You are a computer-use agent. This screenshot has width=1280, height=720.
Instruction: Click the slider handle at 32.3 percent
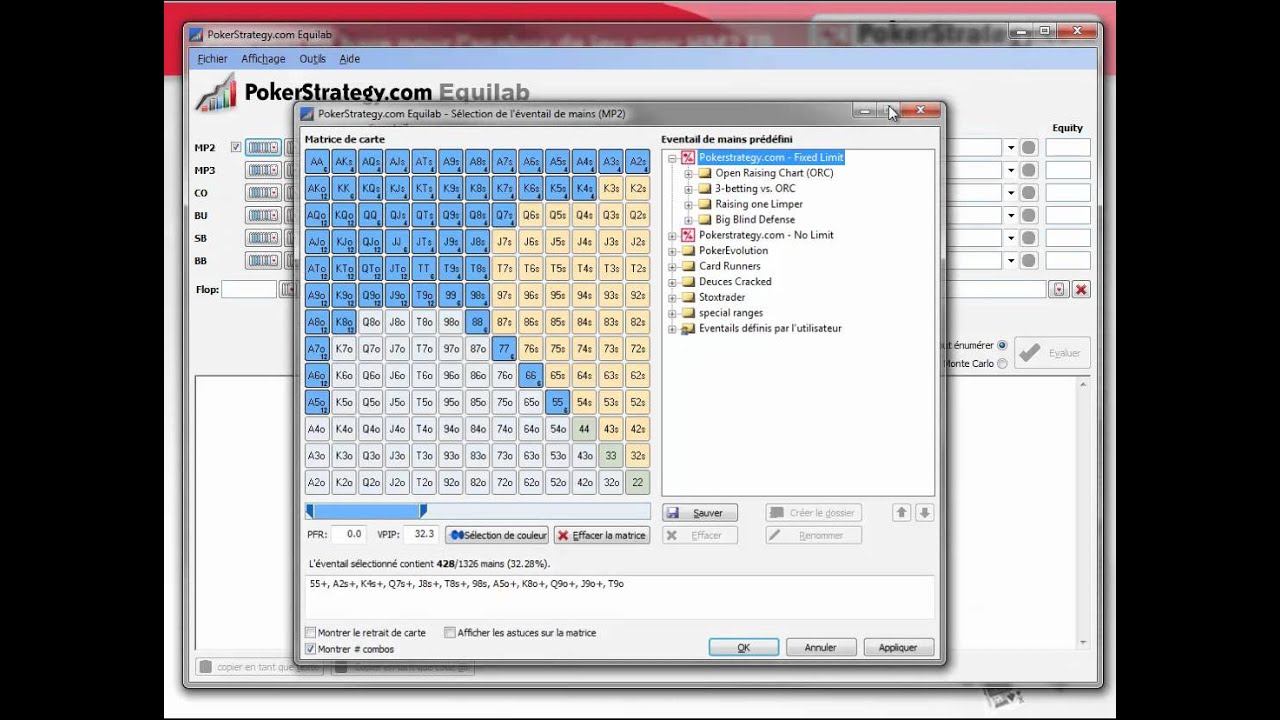tap(423, 512)
